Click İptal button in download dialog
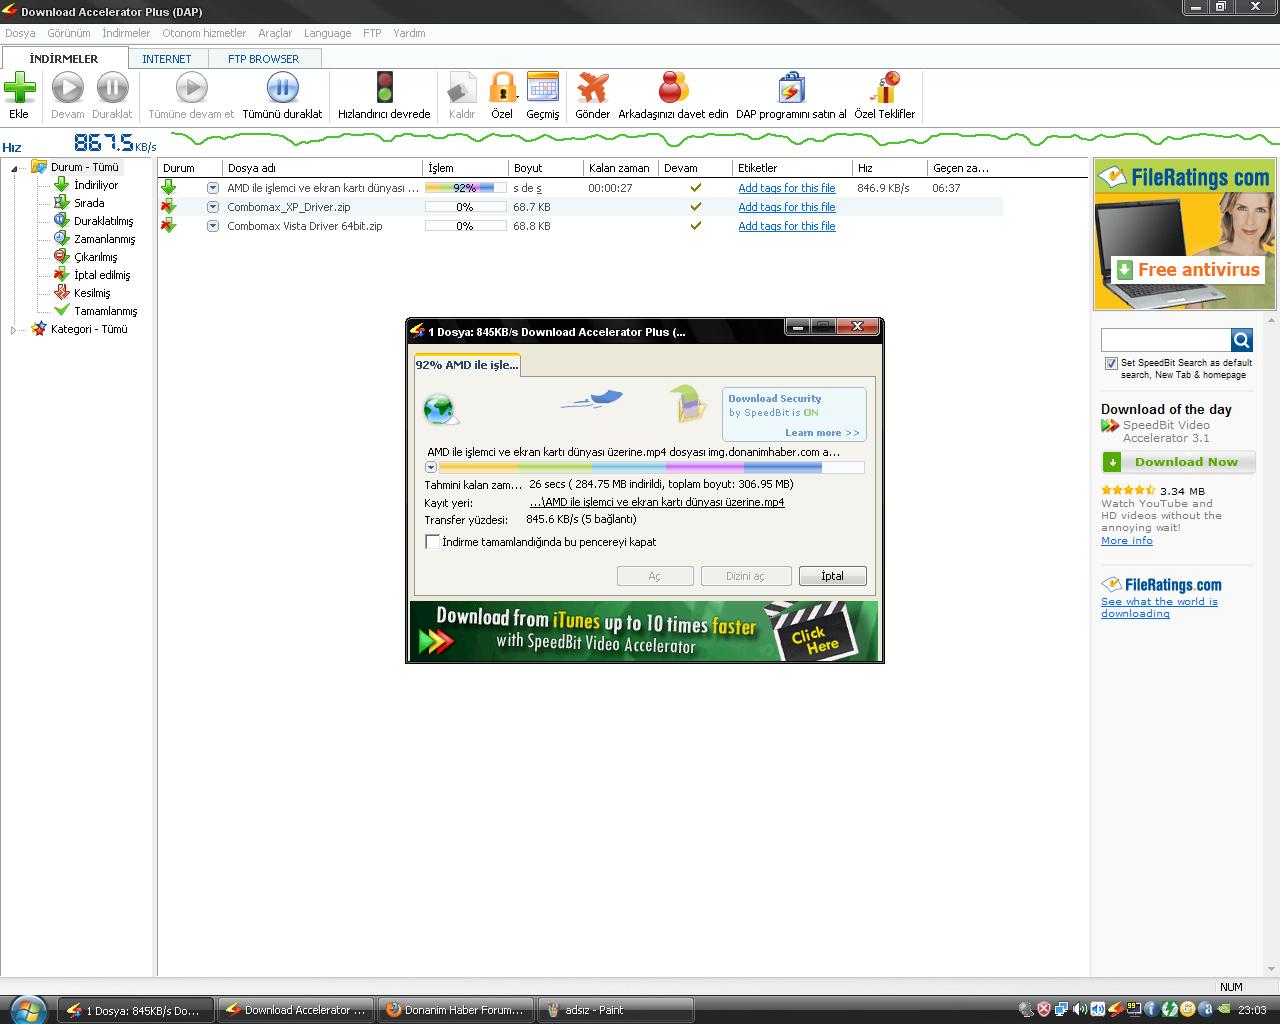The image size is (1280, 1024). click(x=832, y=576)
